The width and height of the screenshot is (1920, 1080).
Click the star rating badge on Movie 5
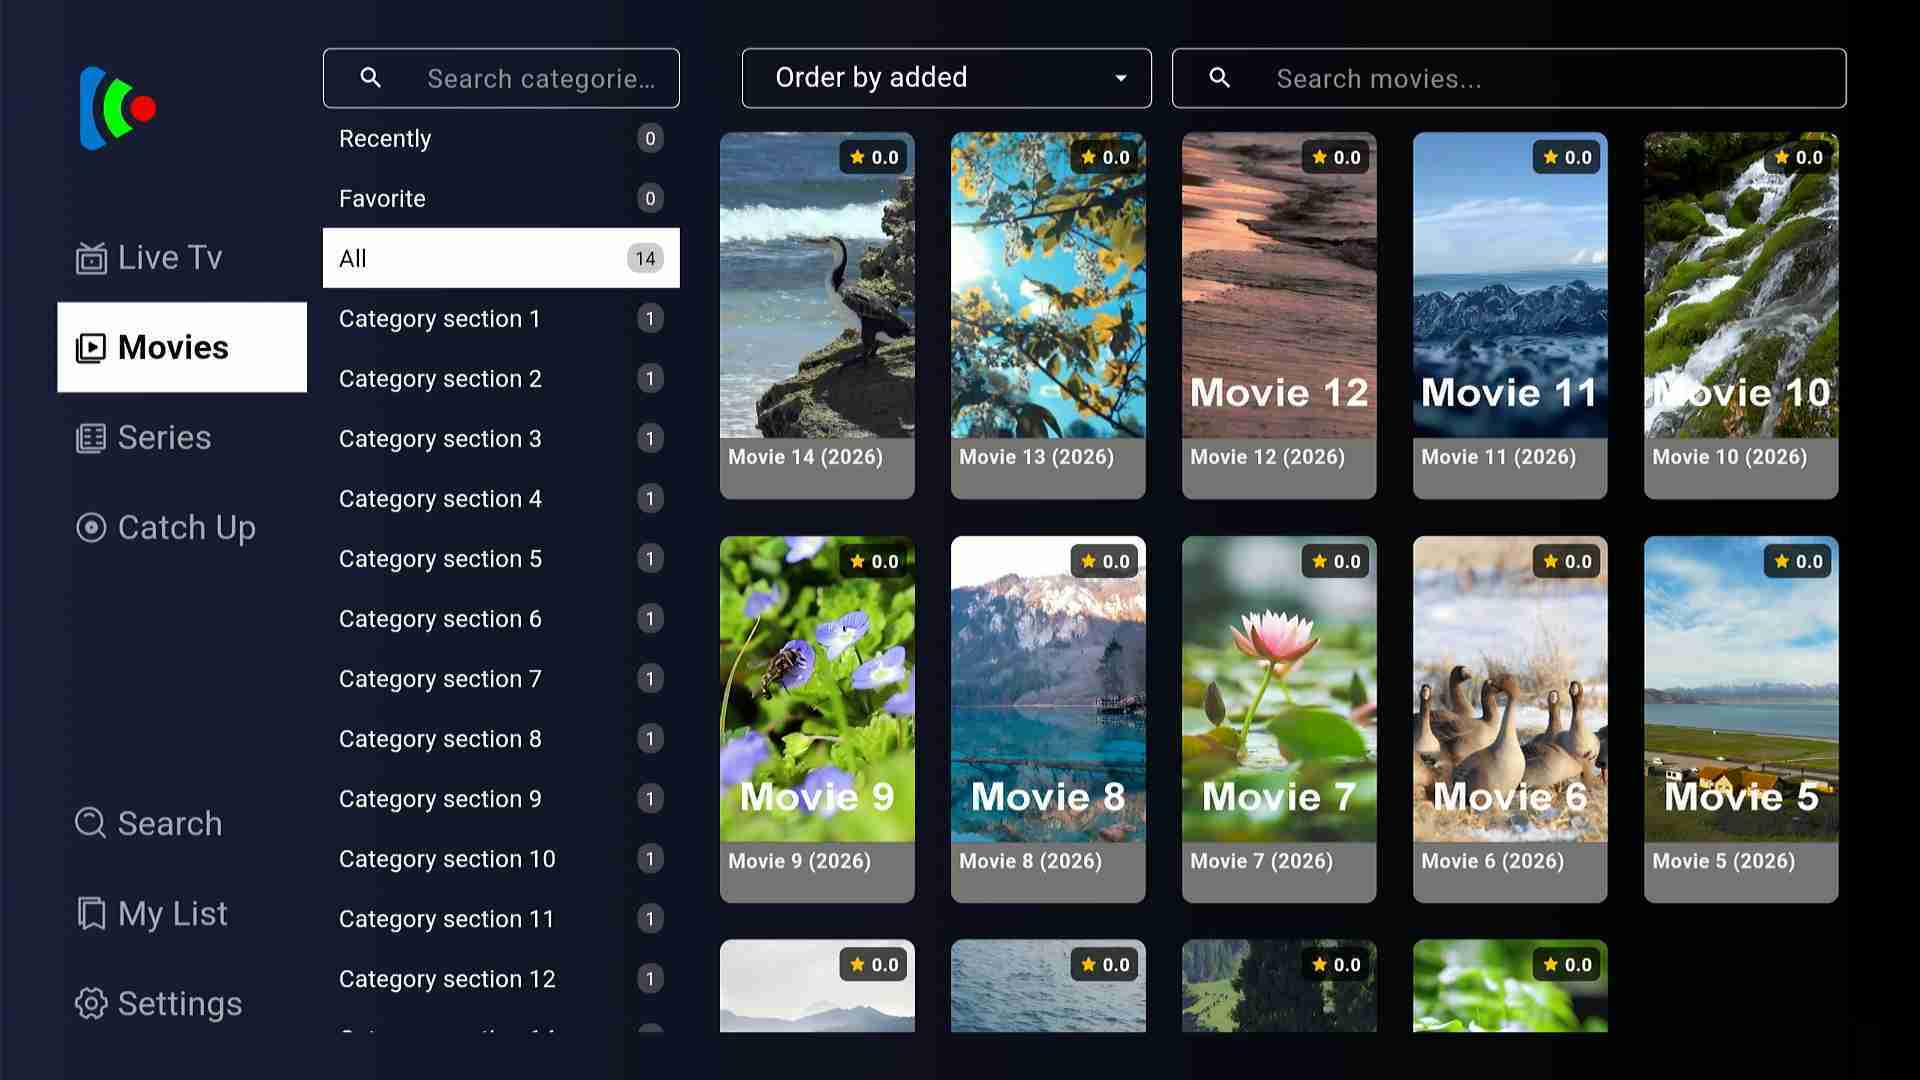click(x=1799, y=561)
